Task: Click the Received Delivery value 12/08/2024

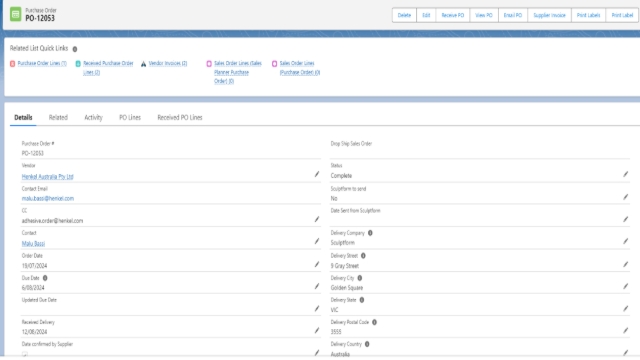Action: click(x=34, y=332)
